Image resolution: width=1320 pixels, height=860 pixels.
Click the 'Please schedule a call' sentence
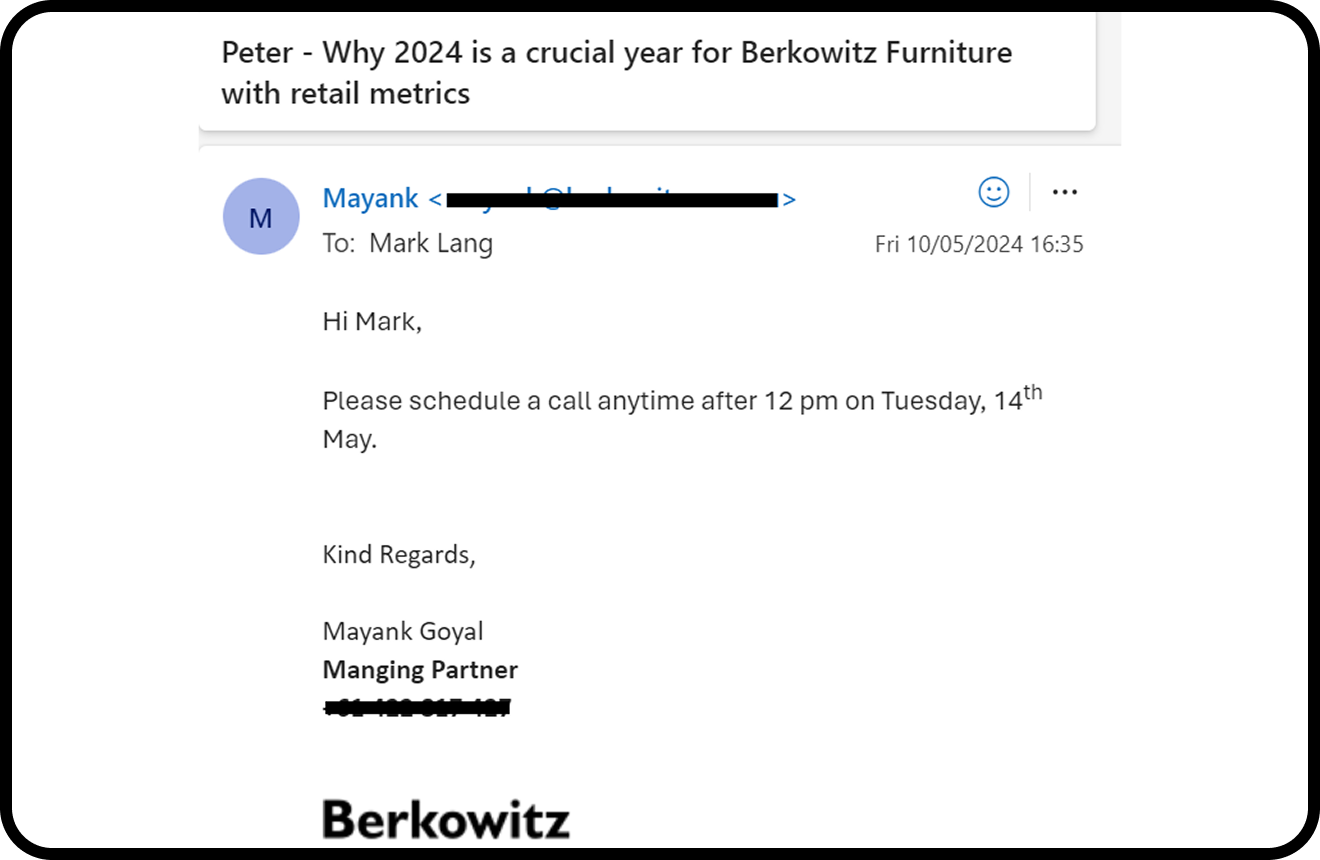[682, 419]
